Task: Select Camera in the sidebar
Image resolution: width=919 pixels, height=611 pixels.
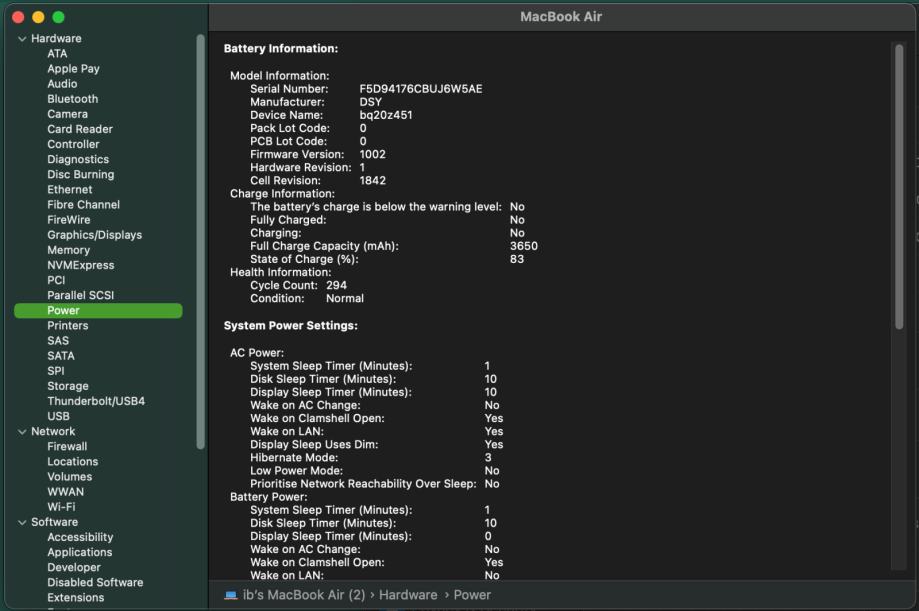Action: 67,114
